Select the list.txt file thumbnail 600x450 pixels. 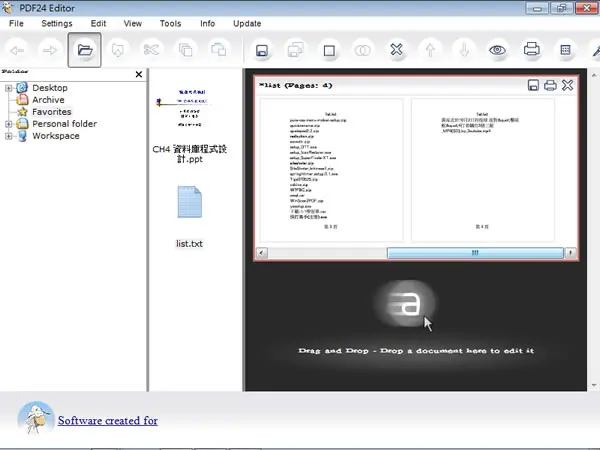tap(189, 216)
